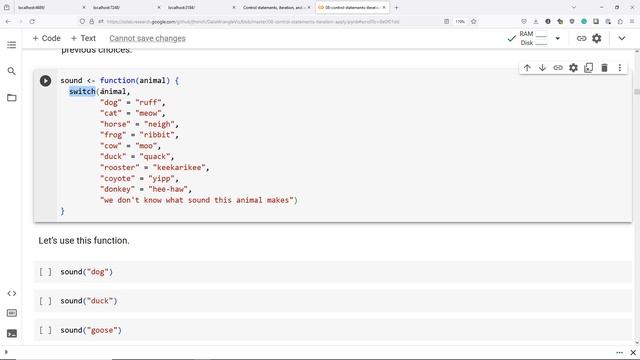Delete the cell with trash icon

click(604, 68)
